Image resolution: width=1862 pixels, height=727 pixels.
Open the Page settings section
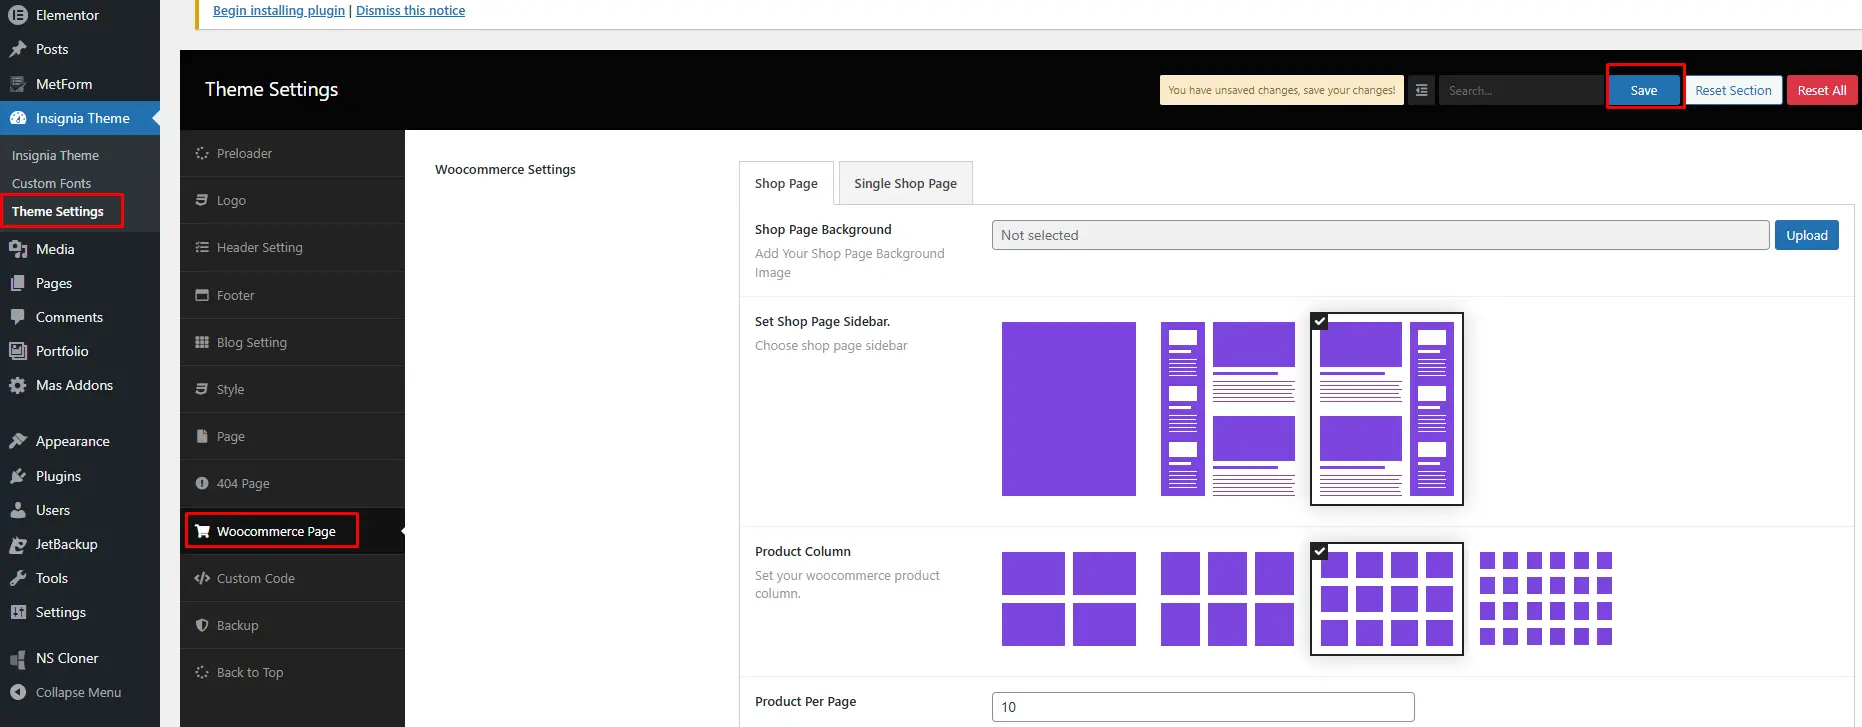(293, 436)
